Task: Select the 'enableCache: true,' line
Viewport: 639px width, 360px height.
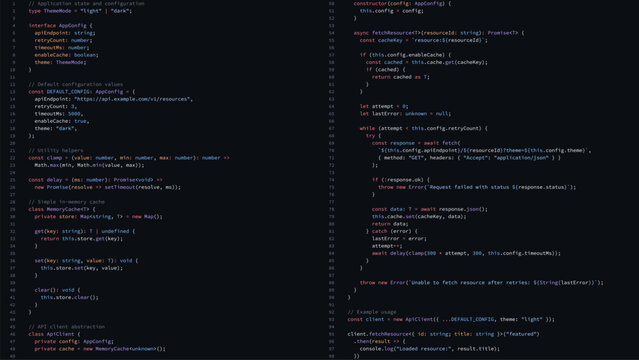Action: pos(62,121)
